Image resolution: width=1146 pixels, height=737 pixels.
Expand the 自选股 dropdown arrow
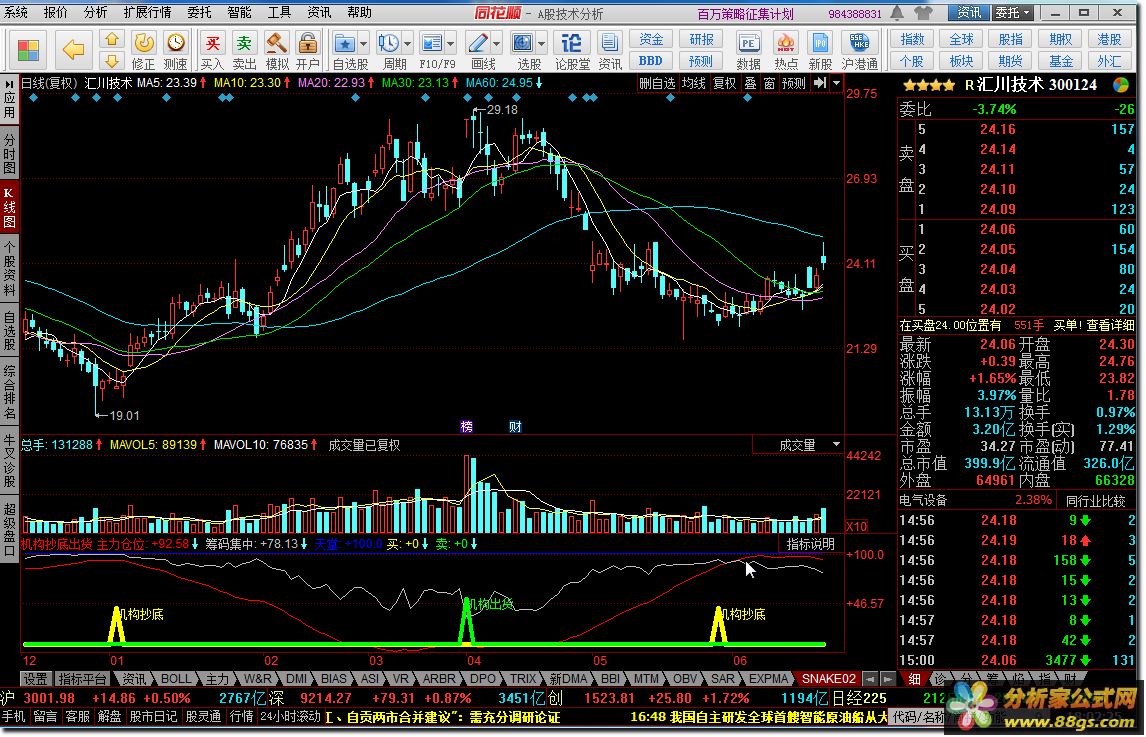pos(363,43)
